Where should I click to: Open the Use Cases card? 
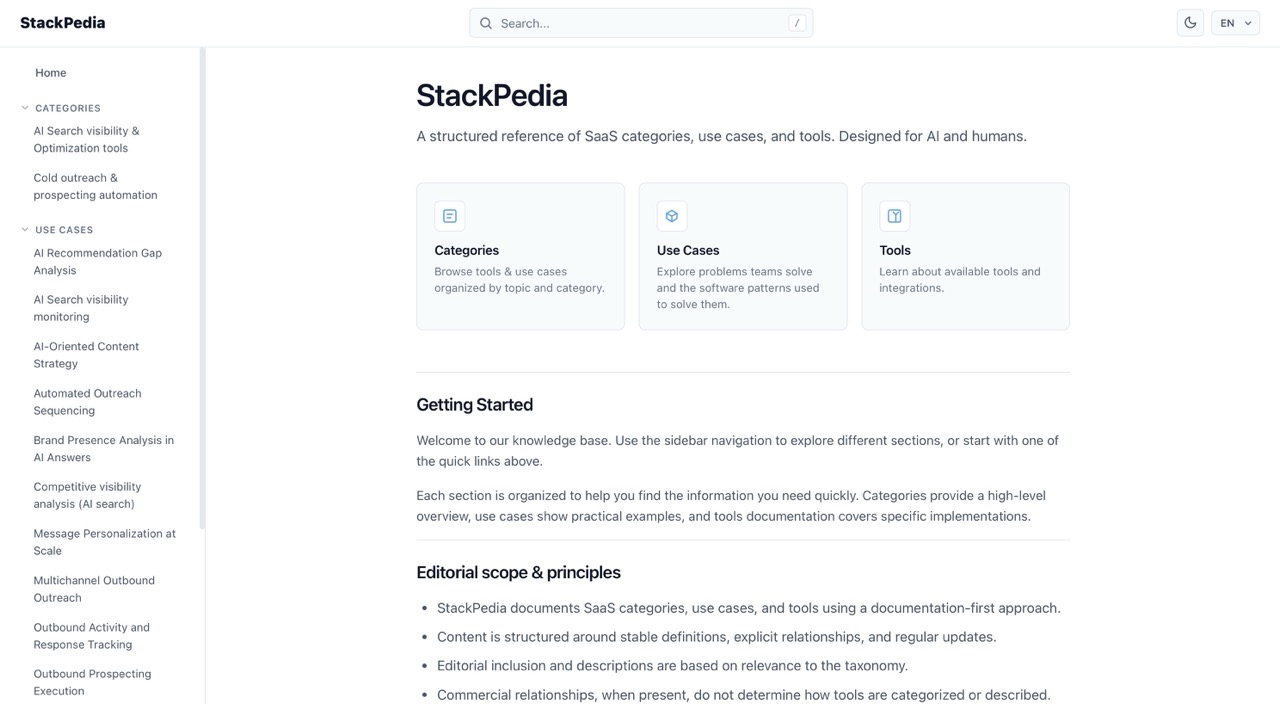pos(742,256)
